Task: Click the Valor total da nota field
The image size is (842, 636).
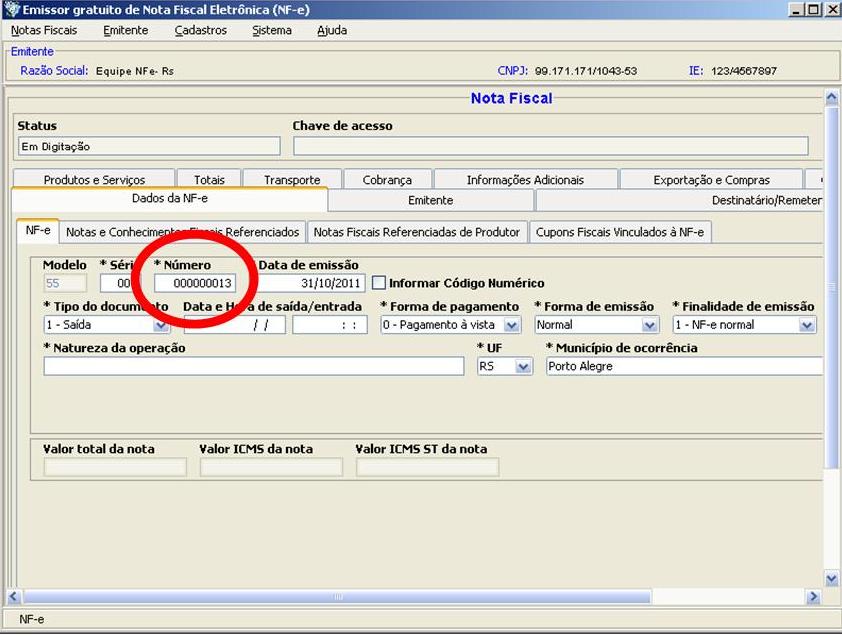Action: tap(115, 467)
